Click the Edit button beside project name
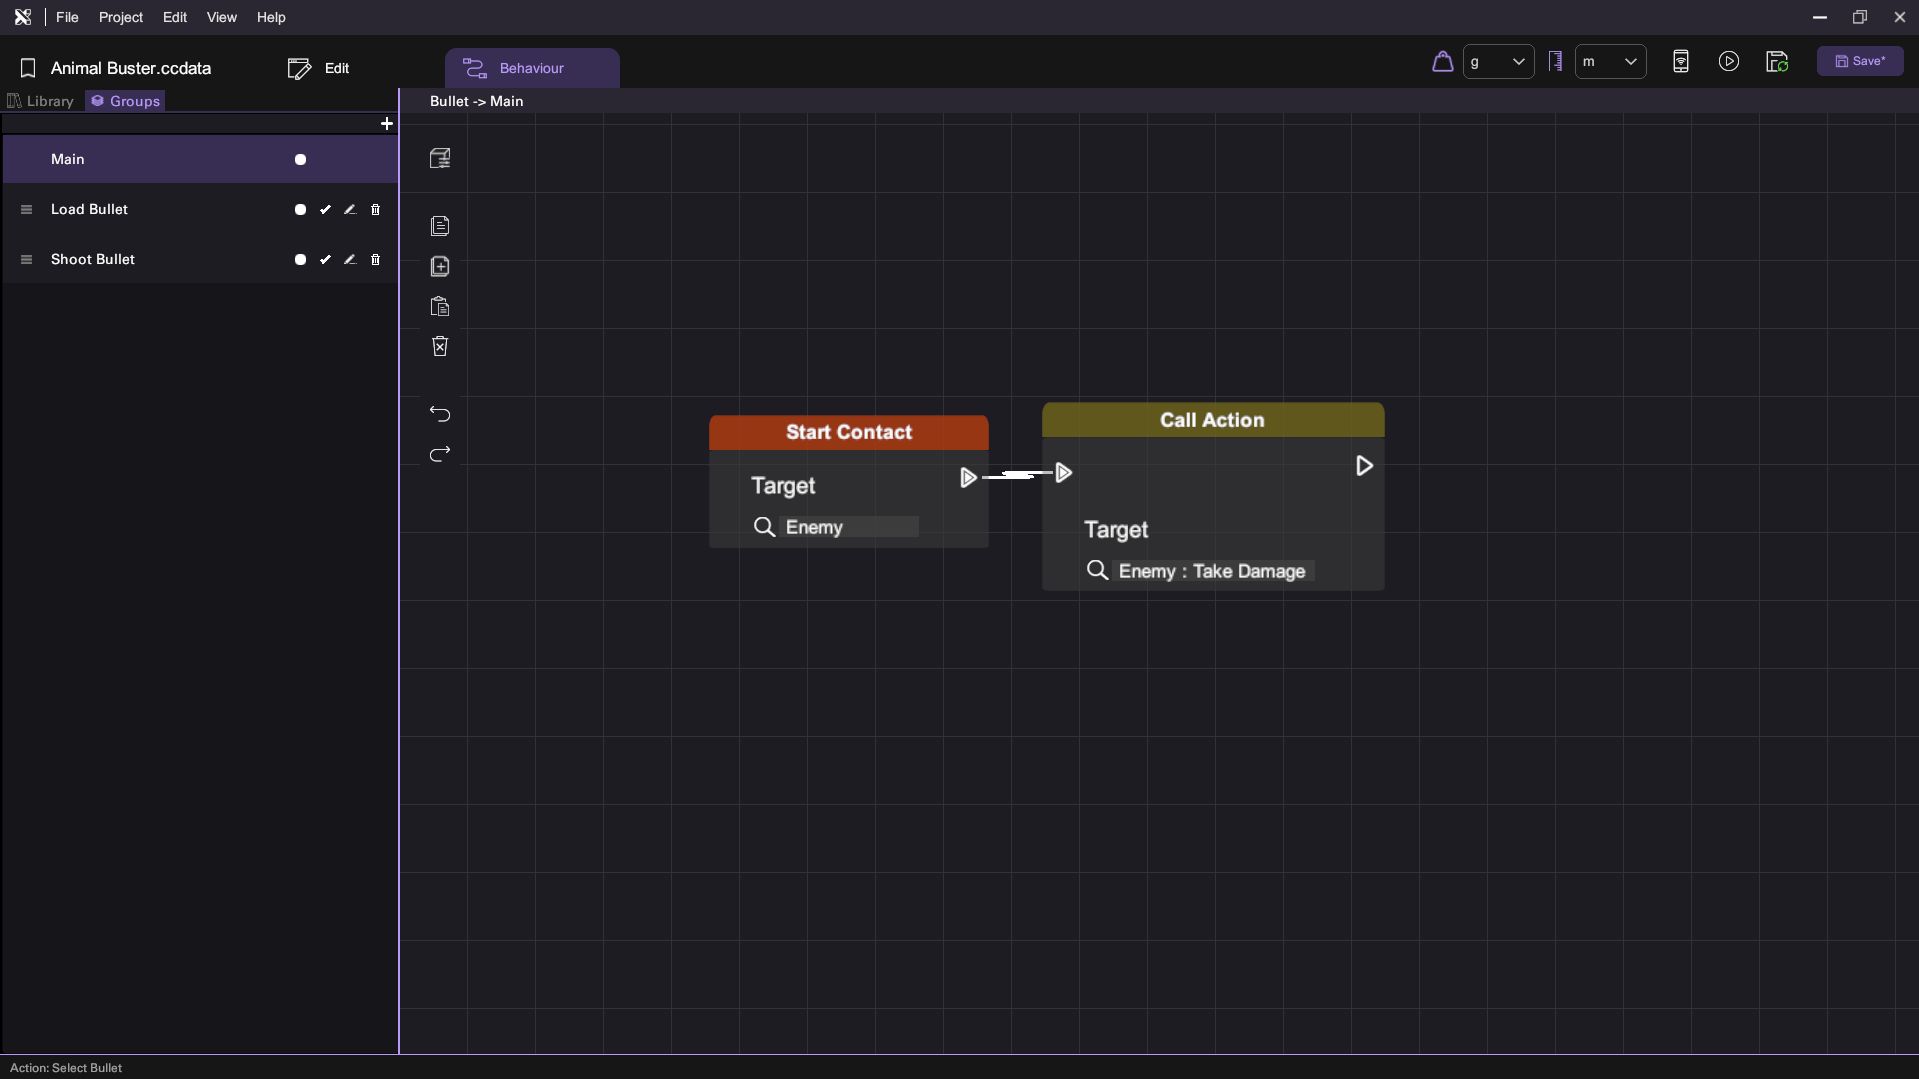 pyautogui.click(x=319, y=68)
